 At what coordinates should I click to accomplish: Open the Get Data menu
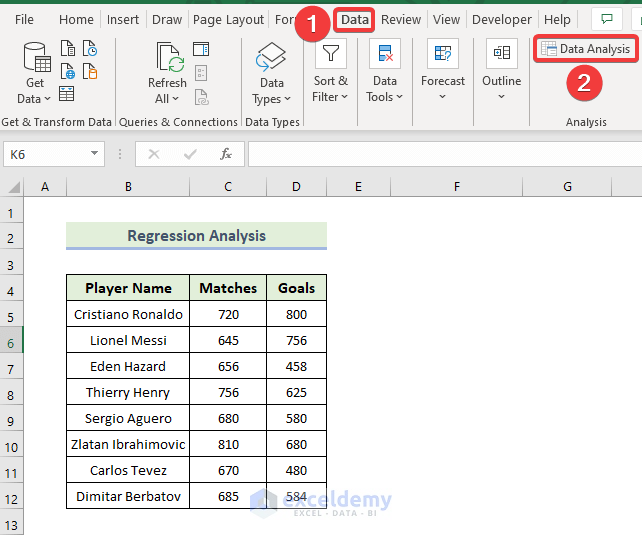pos(35,73)
